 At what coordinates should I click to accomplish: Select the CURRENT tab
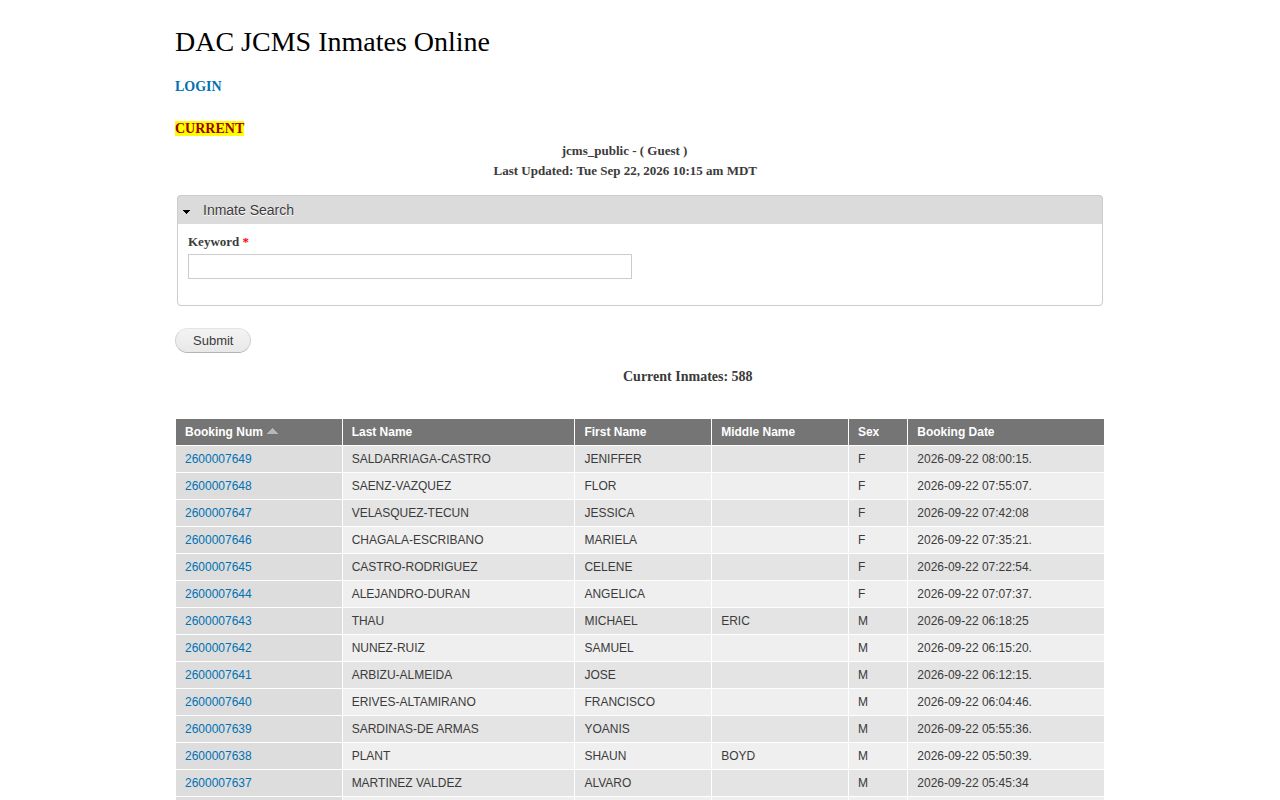coord(209,128)
